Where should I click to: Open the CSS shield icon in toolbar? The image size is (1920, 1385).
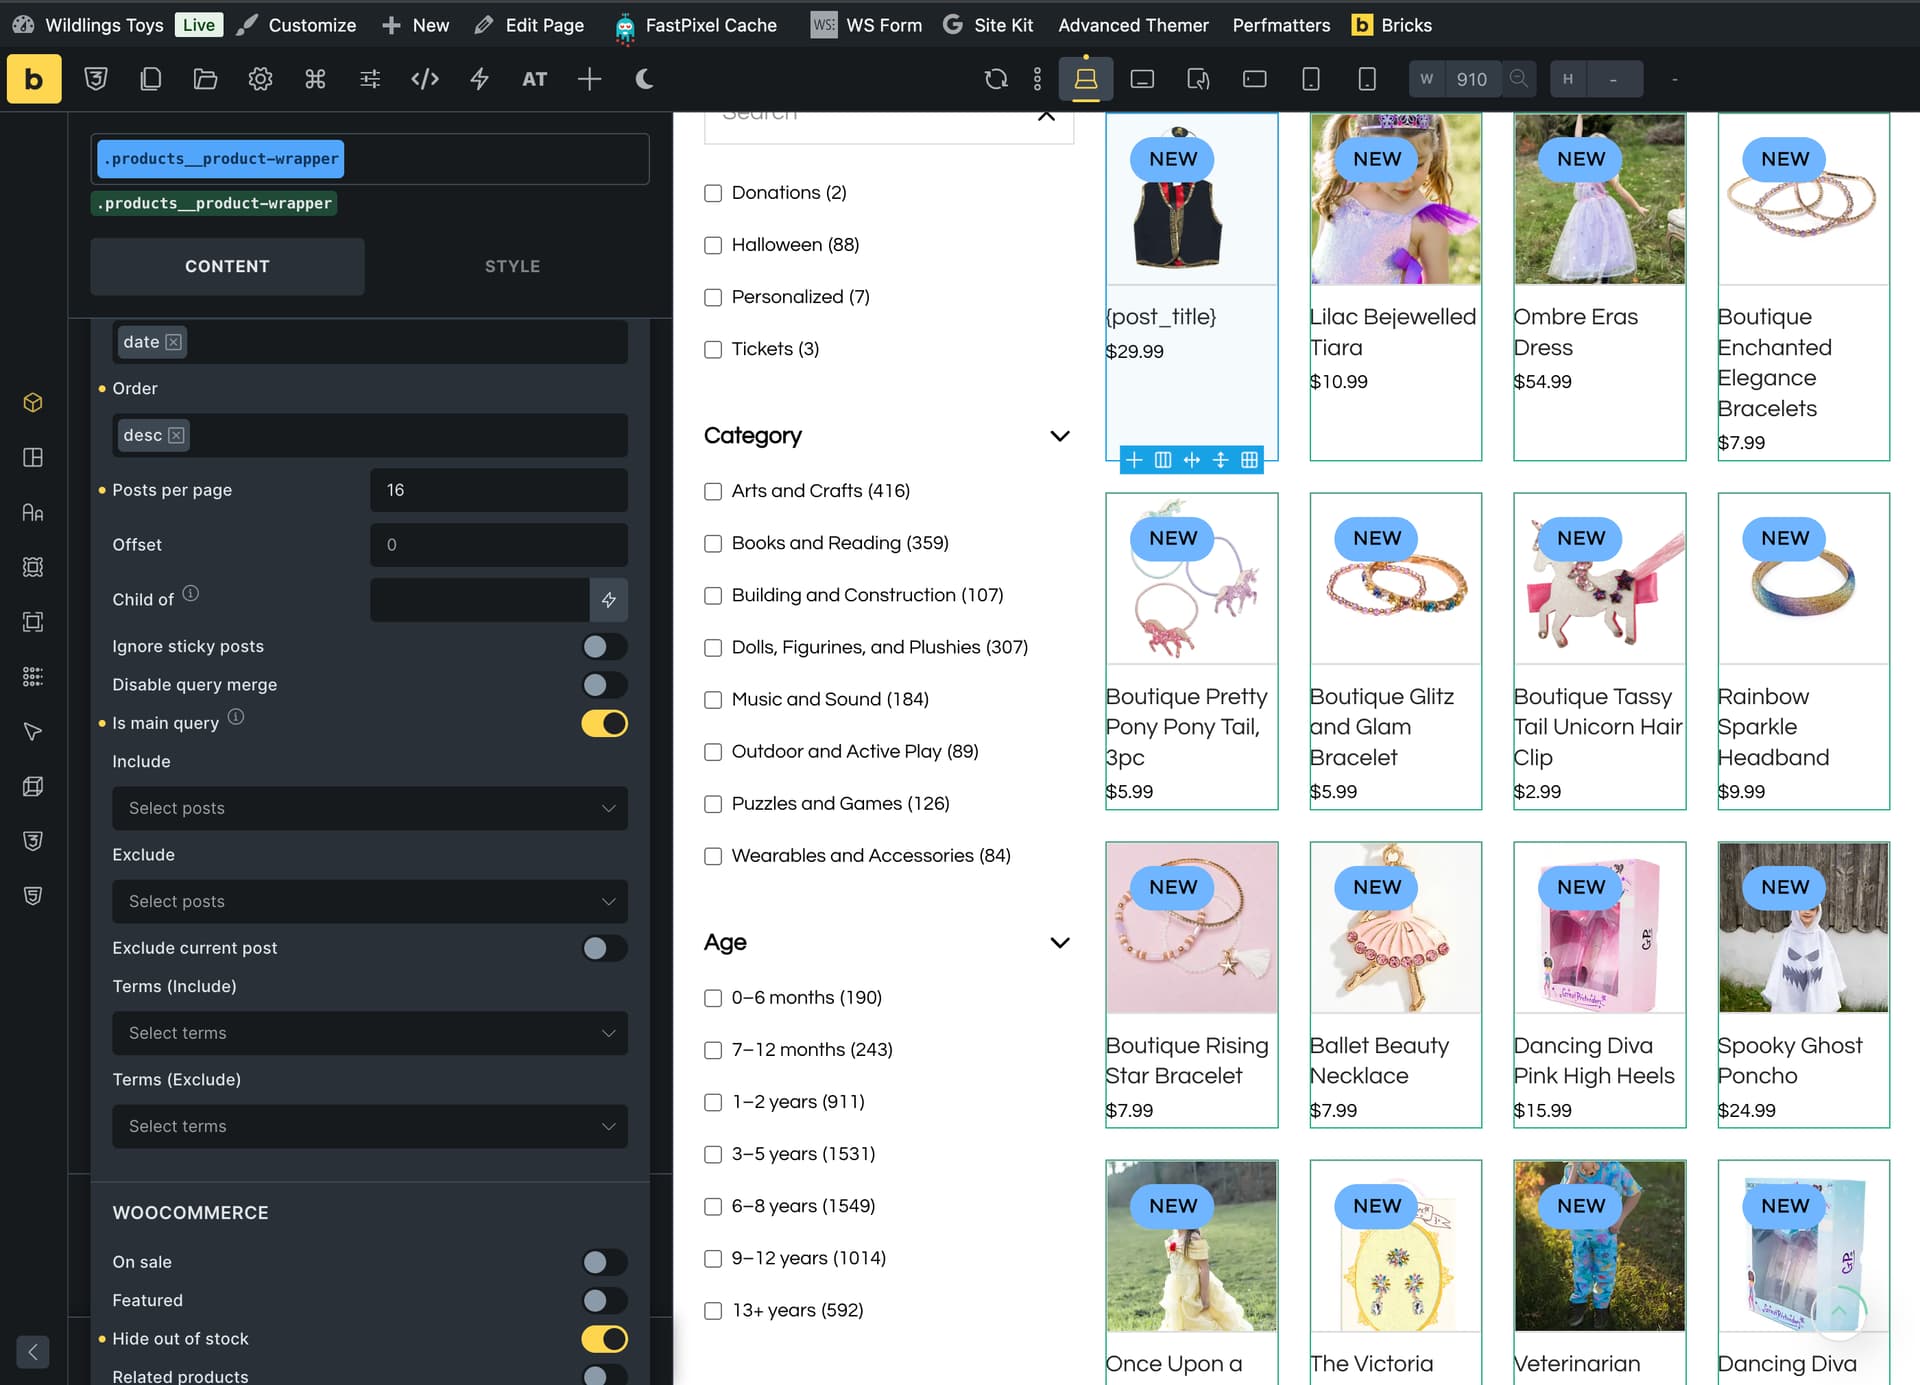(x=96, y=79)
